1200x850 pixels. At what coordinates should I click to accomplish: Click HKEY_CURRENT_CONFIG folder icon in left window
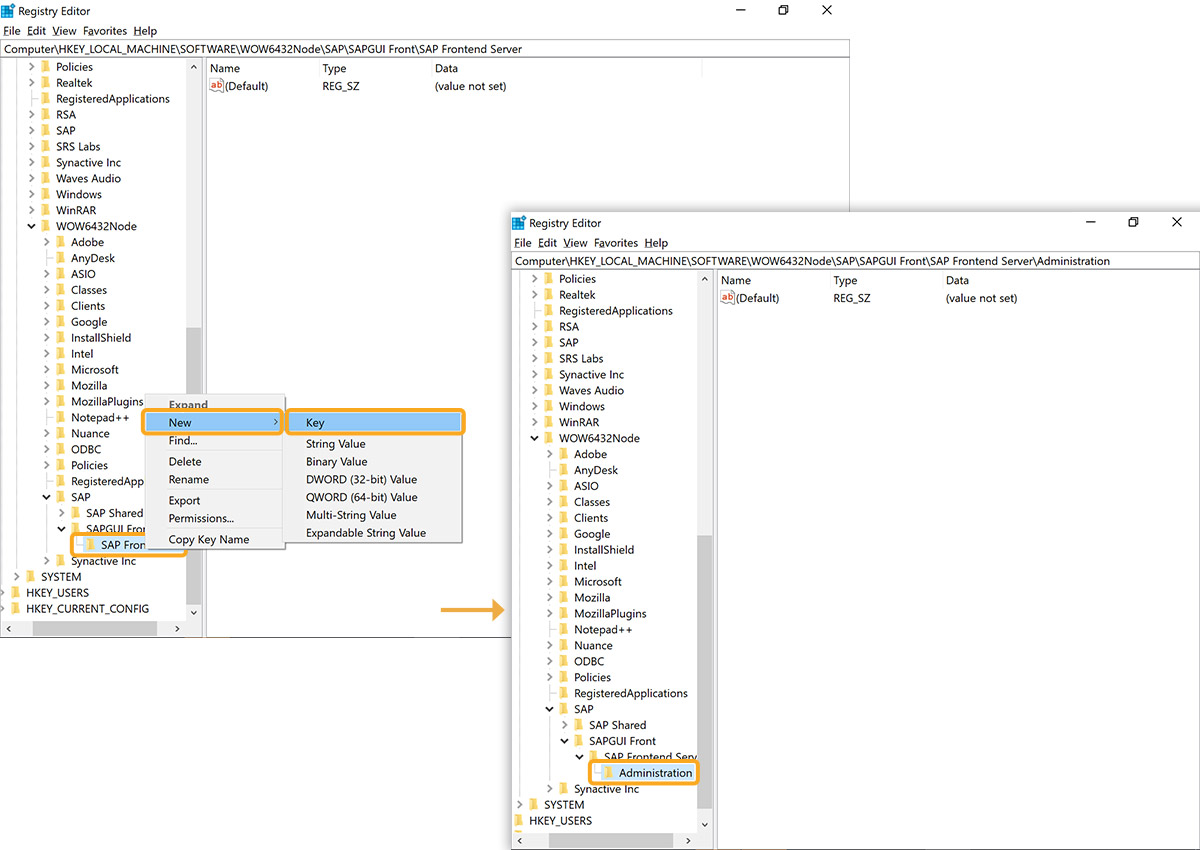click(x=14, y=609)
